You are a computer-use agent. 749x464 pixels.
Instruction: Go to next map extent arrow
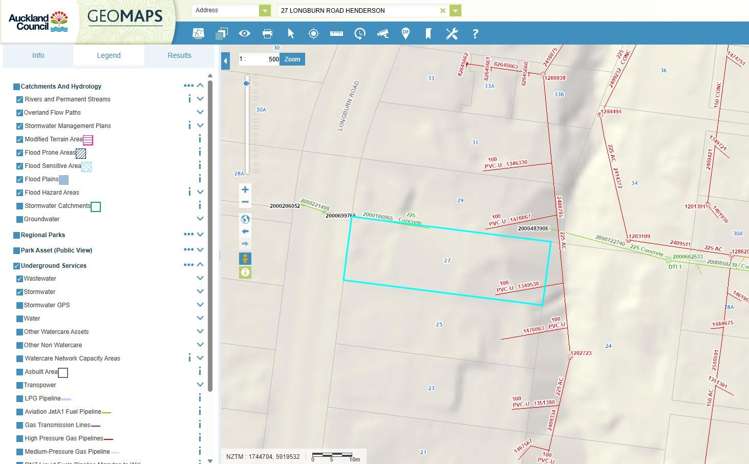click(x=245, y=244)
